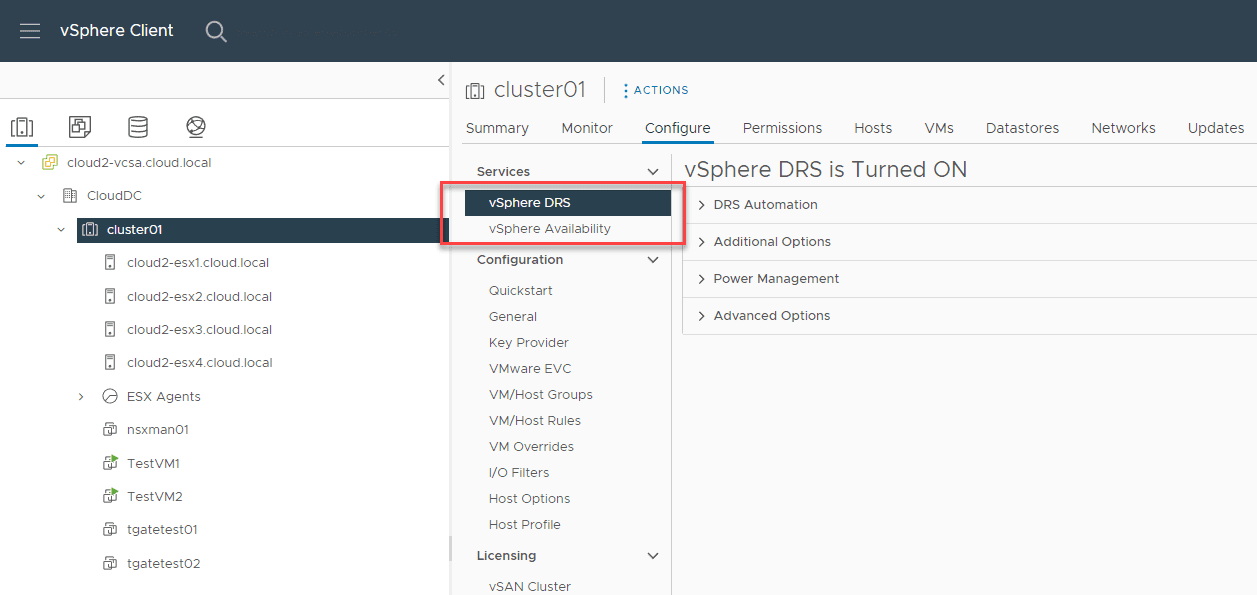Open the cluster ACTIONS menu

[x=656, y=90]
